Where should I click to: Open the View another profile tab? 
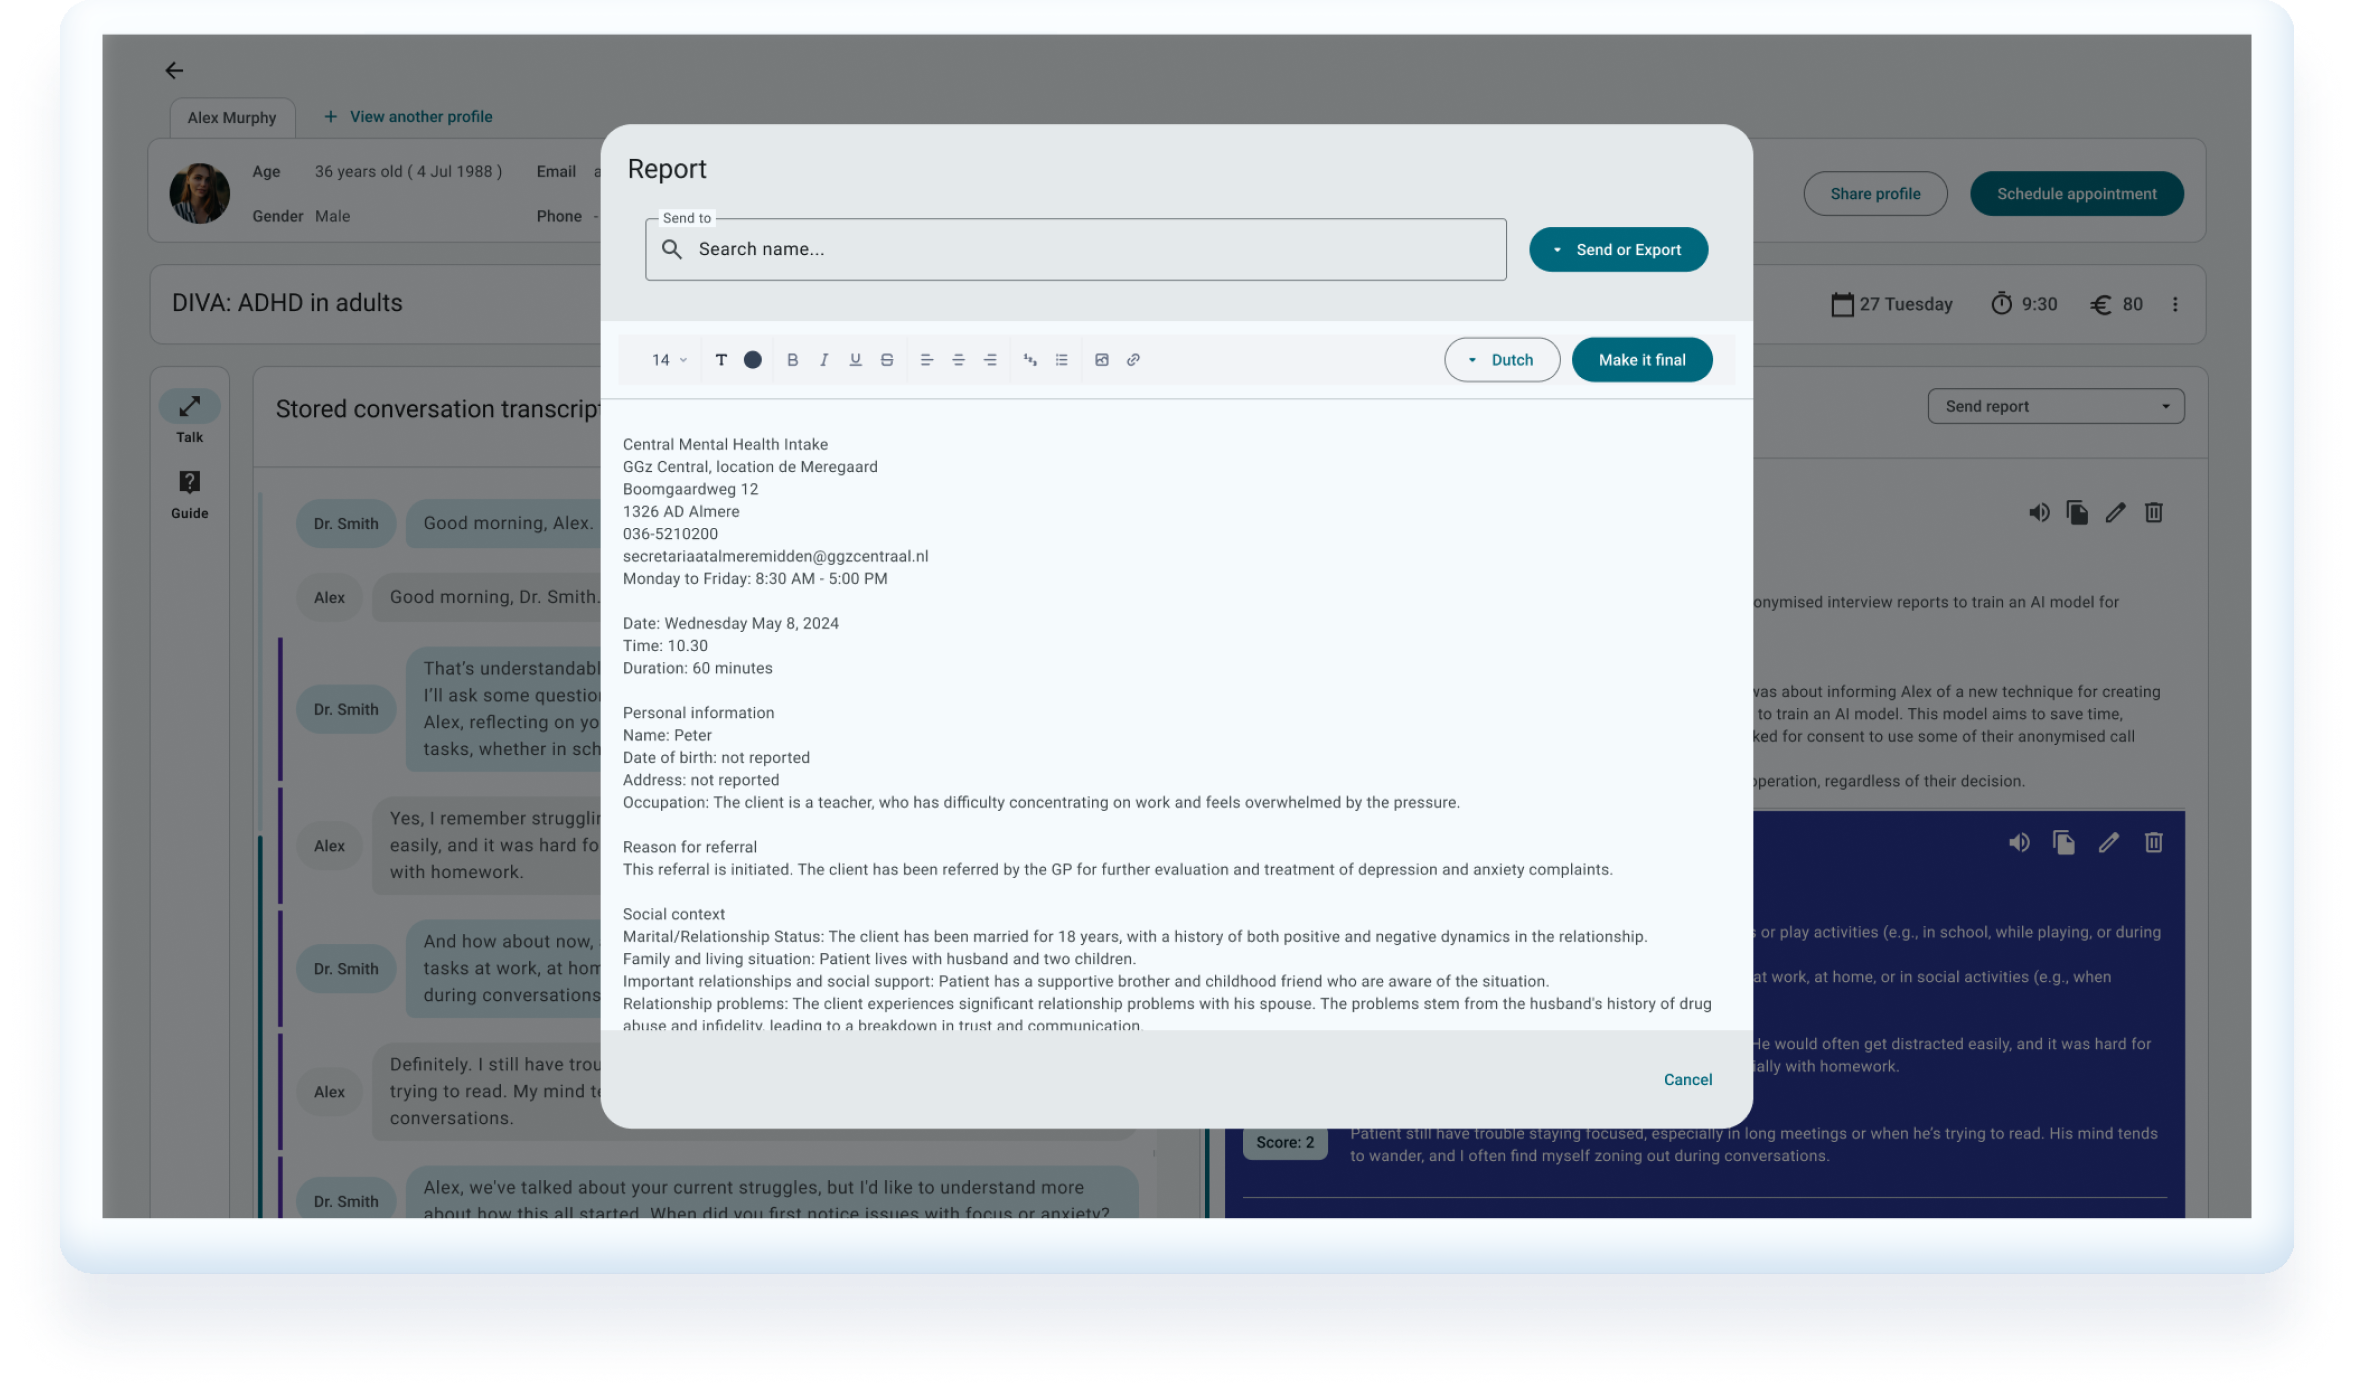(x=409, y=117)
